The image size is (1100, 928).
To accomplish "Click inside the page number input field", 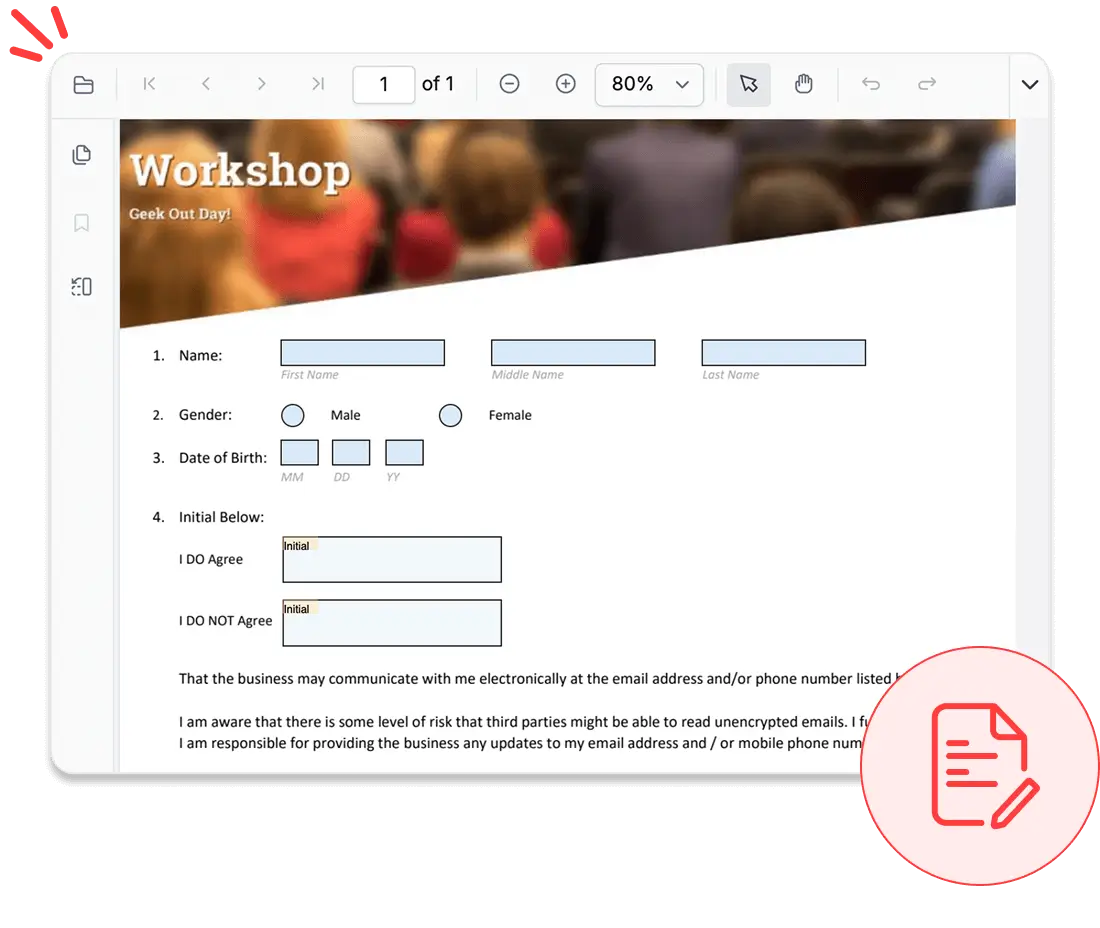I will click(383, 84).
